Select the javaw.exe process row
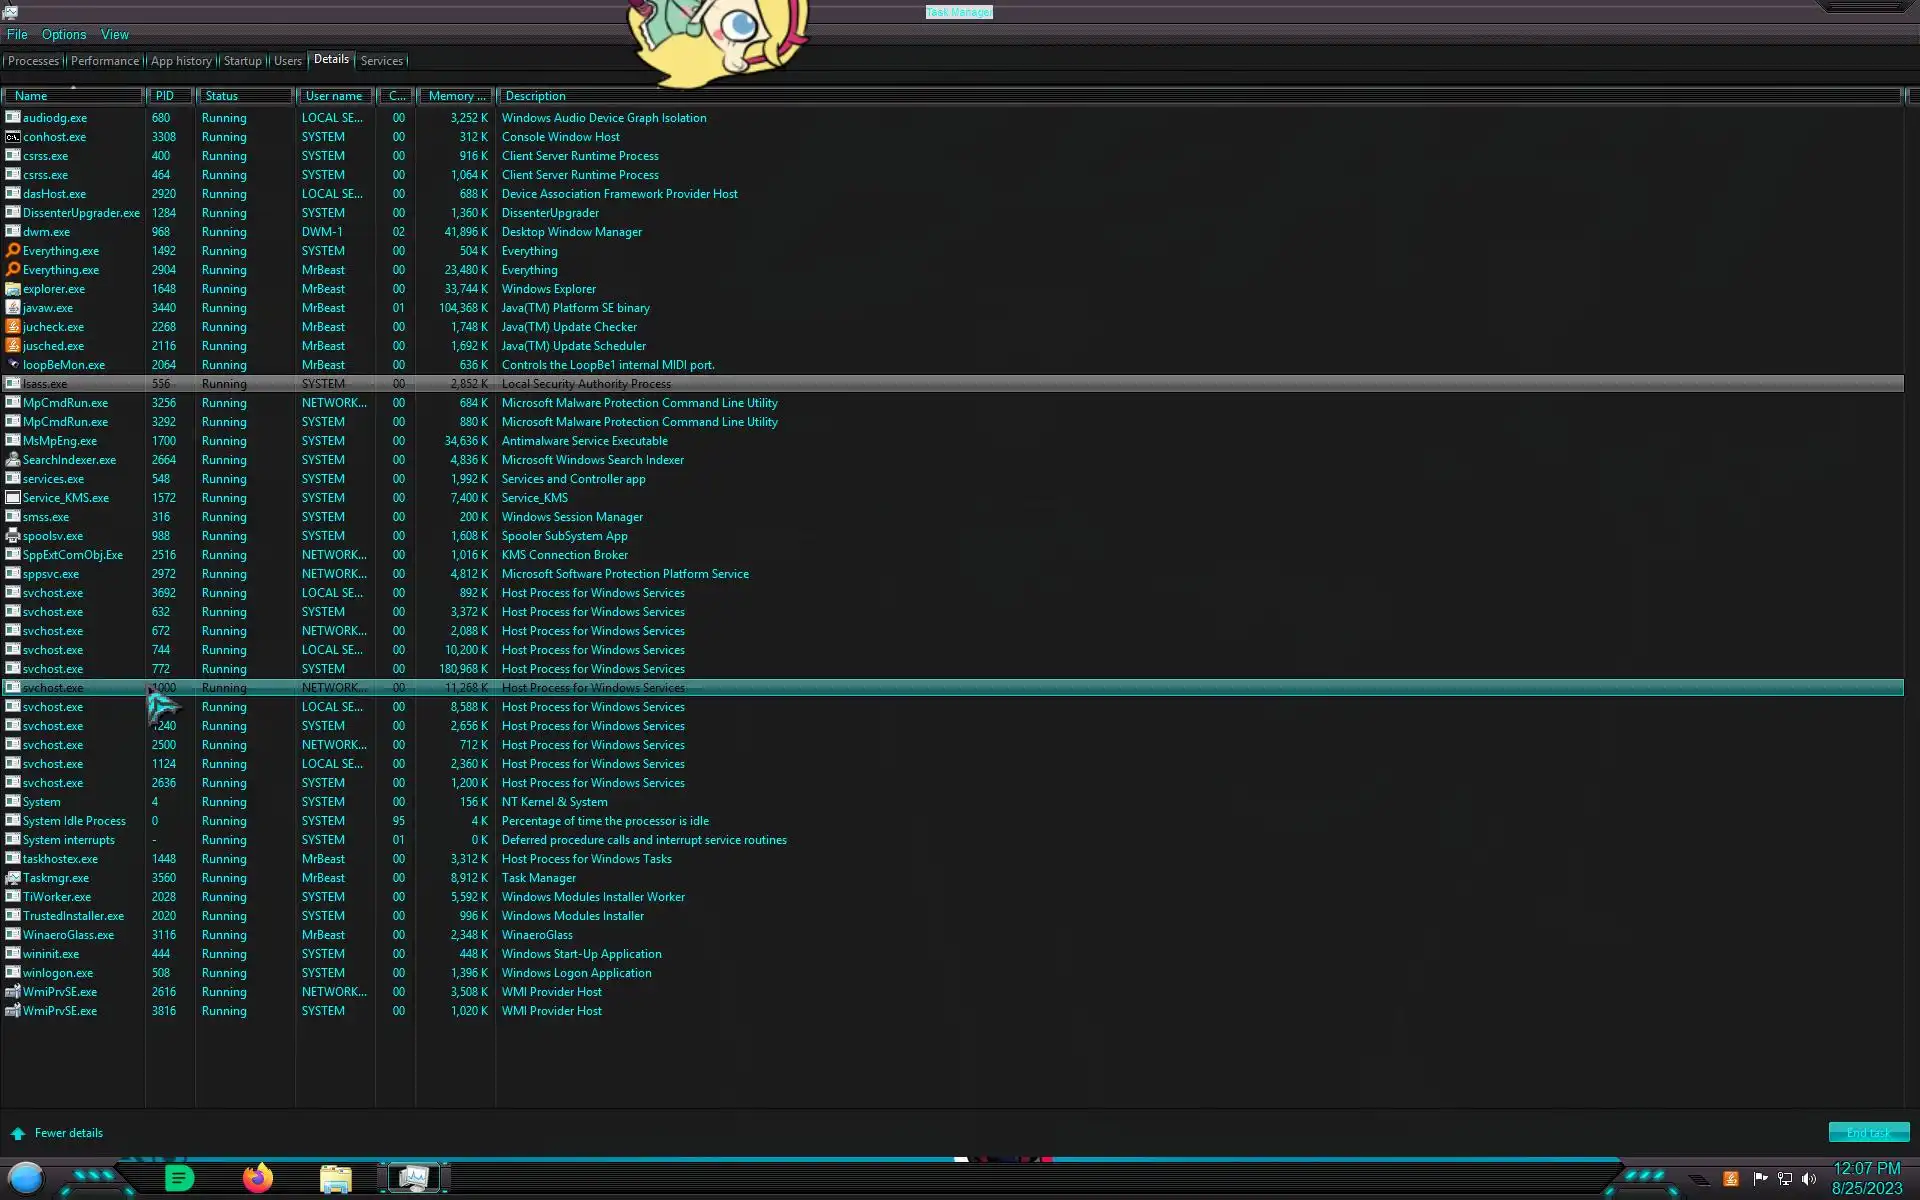Screen dimensions: 1920x1200 coord(48,308)
